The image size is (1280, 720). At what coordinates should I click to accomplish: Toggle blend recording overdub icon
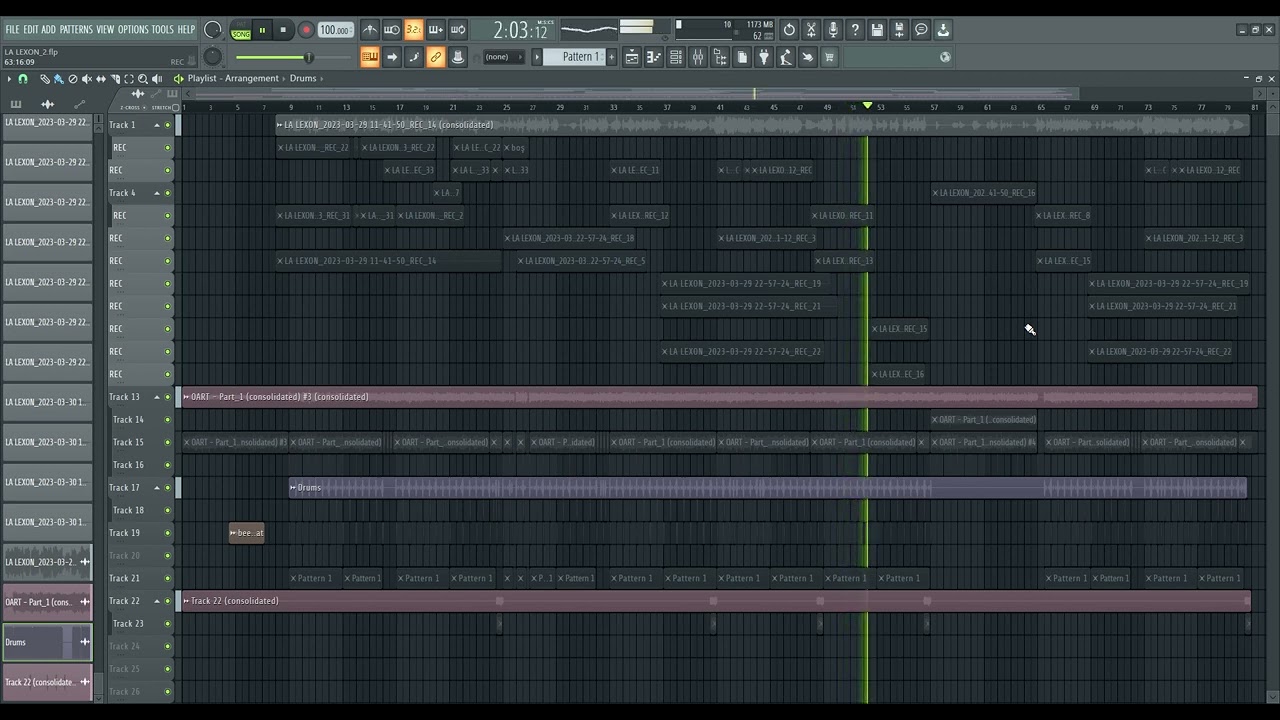pyautogui.click(x=436, y=30)
